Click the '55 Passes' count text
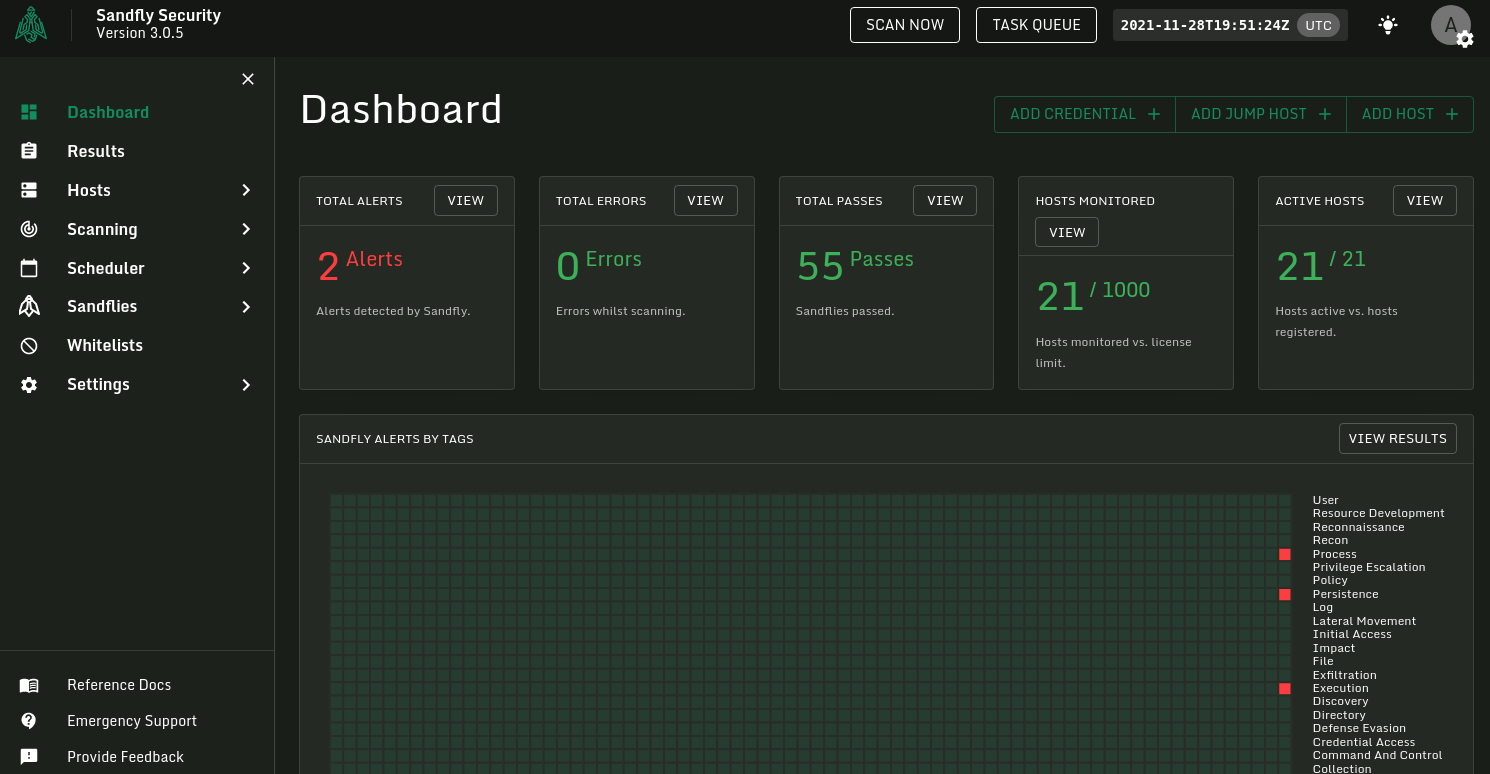Image resolution: width=1490 pixels, height=774 pixels. 855,265
